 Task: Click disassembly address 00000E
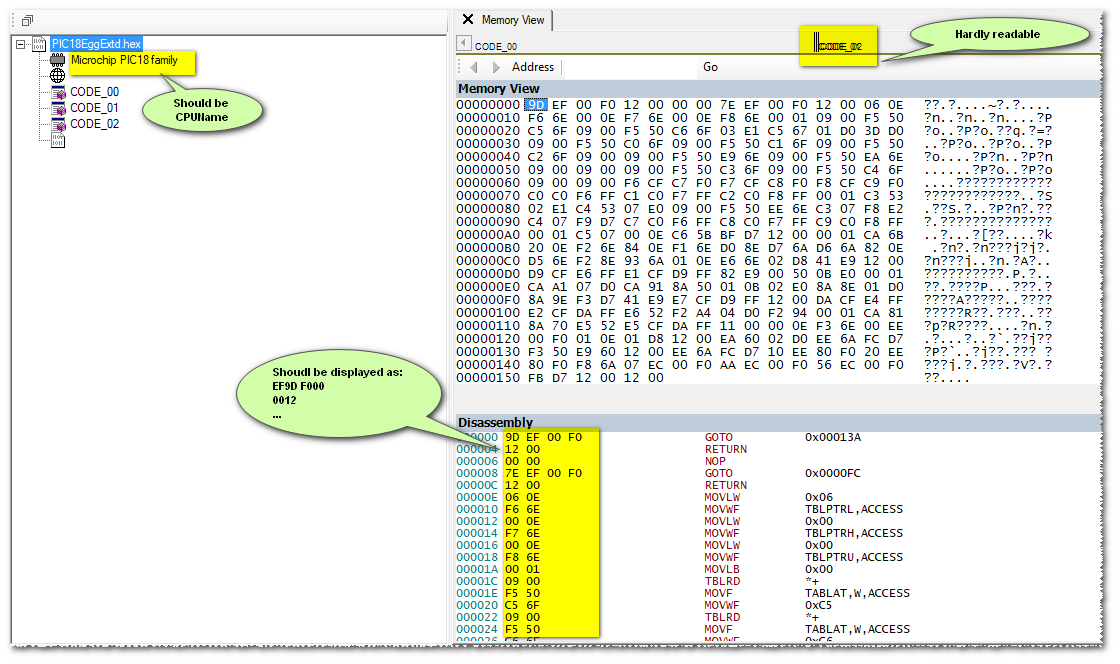click(x=477, y=498)
